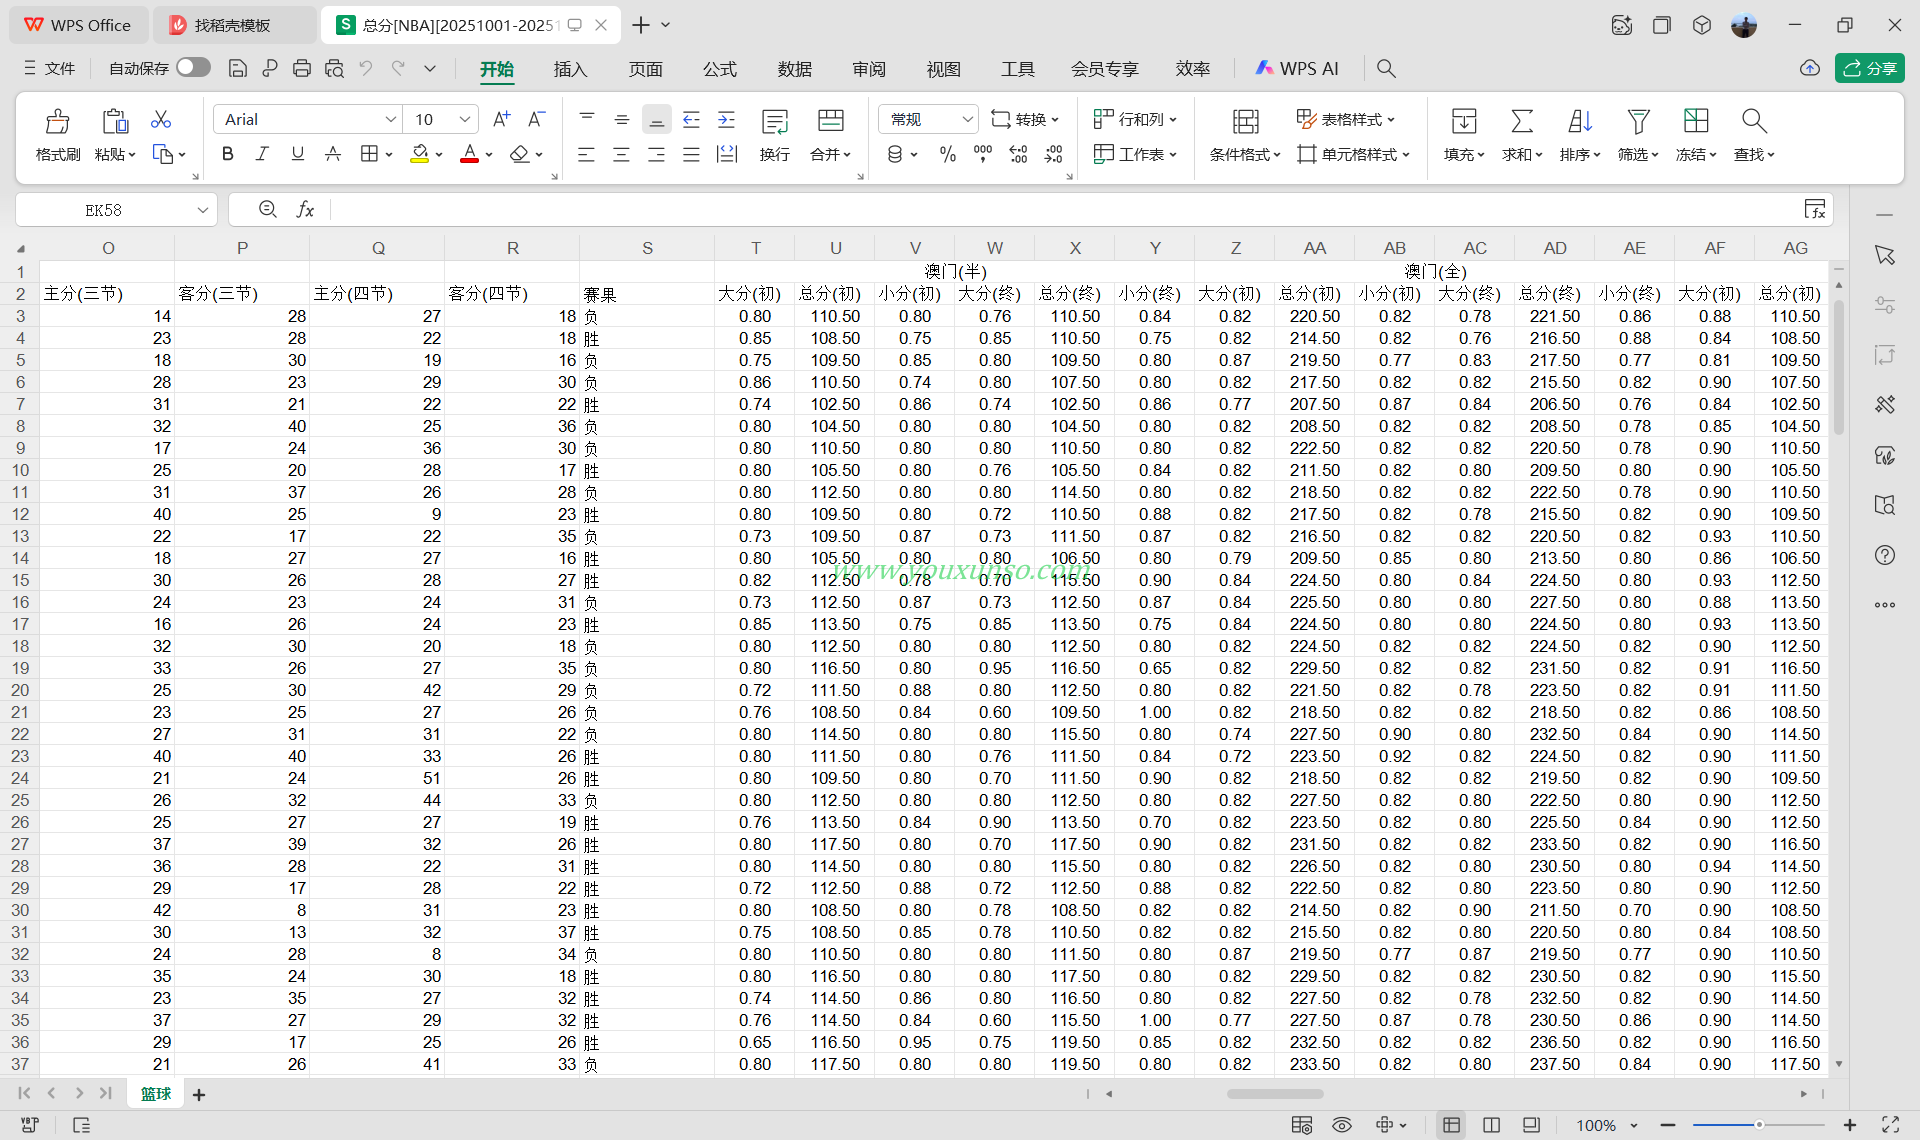Toggle bottom vertical alignment
This screenshot has height=1140, width=1920.
coord(656,119)
